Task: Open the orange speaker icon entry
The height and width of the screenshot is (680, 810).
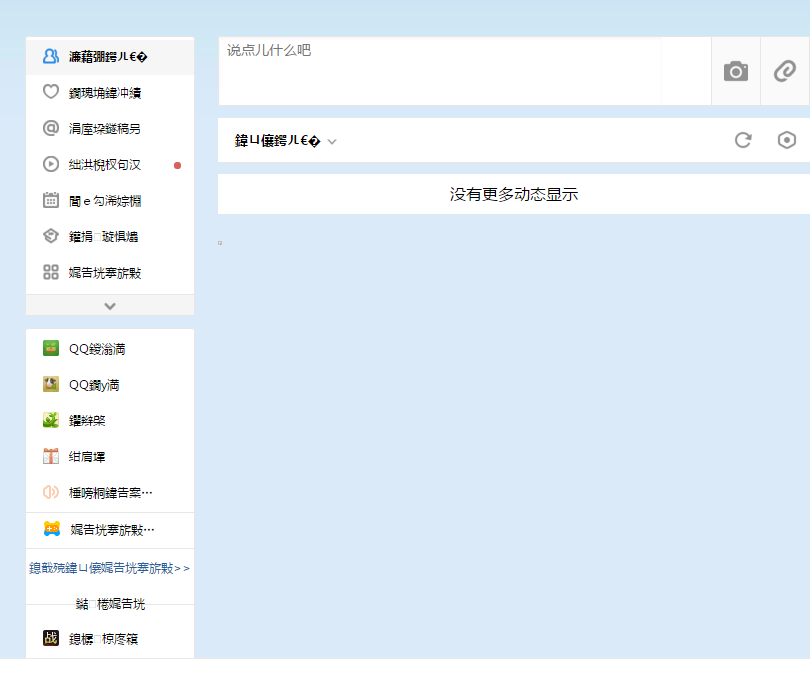Action: pyautogui.click(x=110, y=492)
